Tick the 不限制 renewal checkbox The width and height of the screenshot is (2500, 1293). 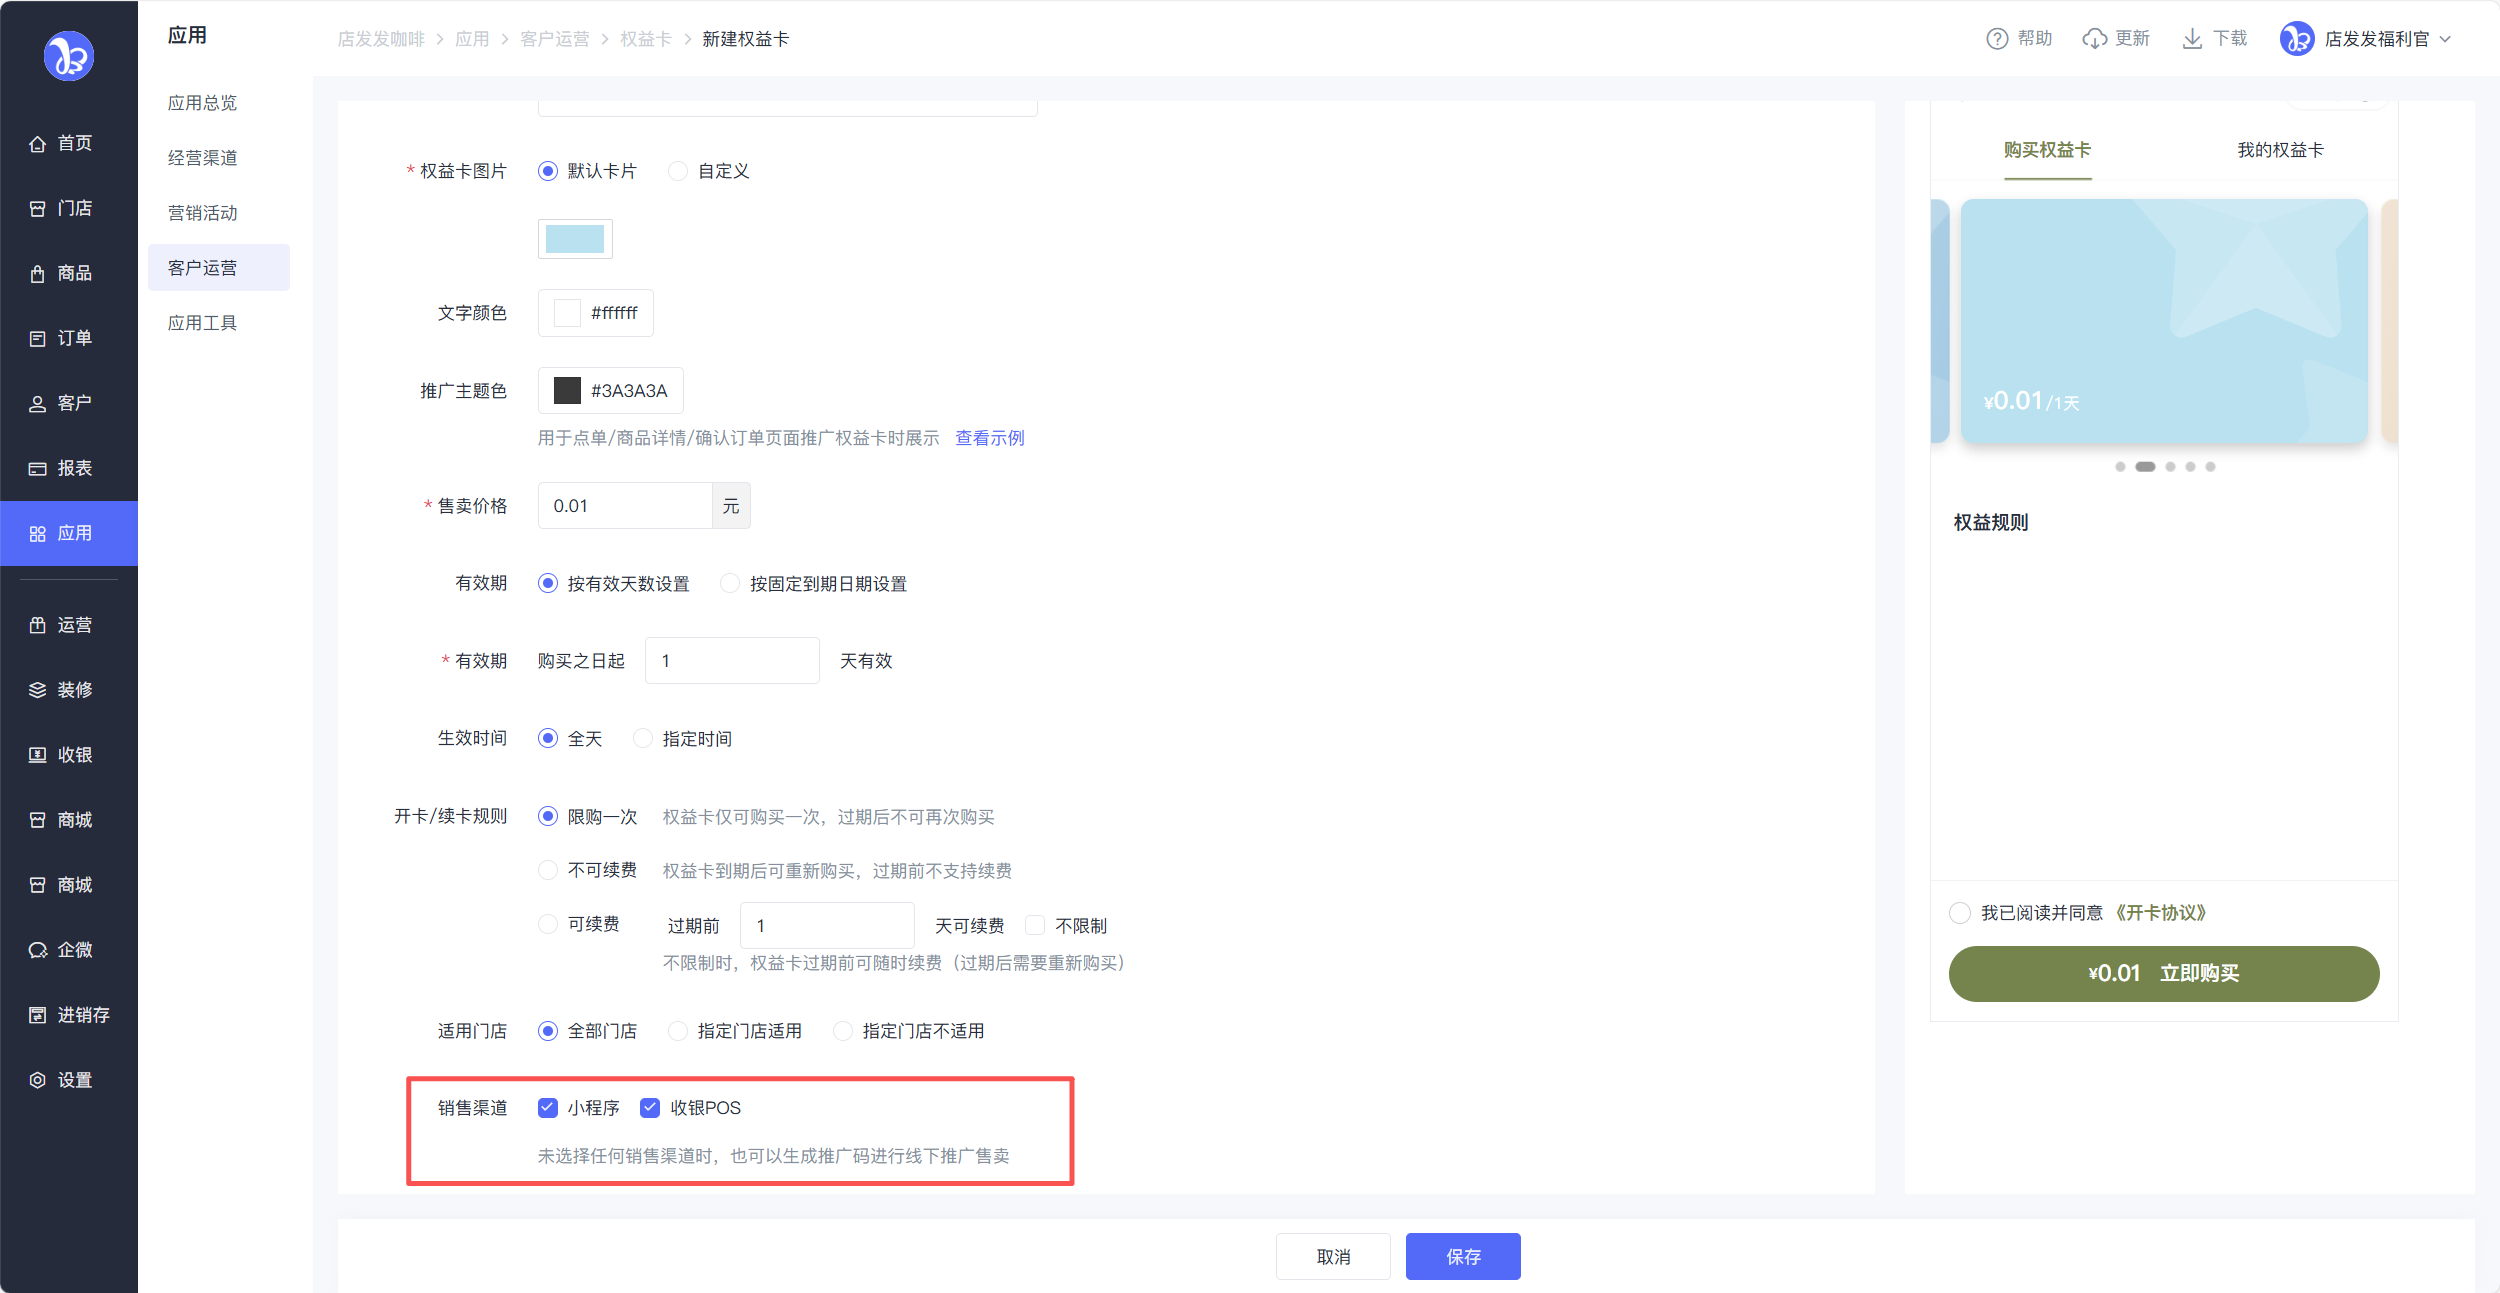(1035, 925)
